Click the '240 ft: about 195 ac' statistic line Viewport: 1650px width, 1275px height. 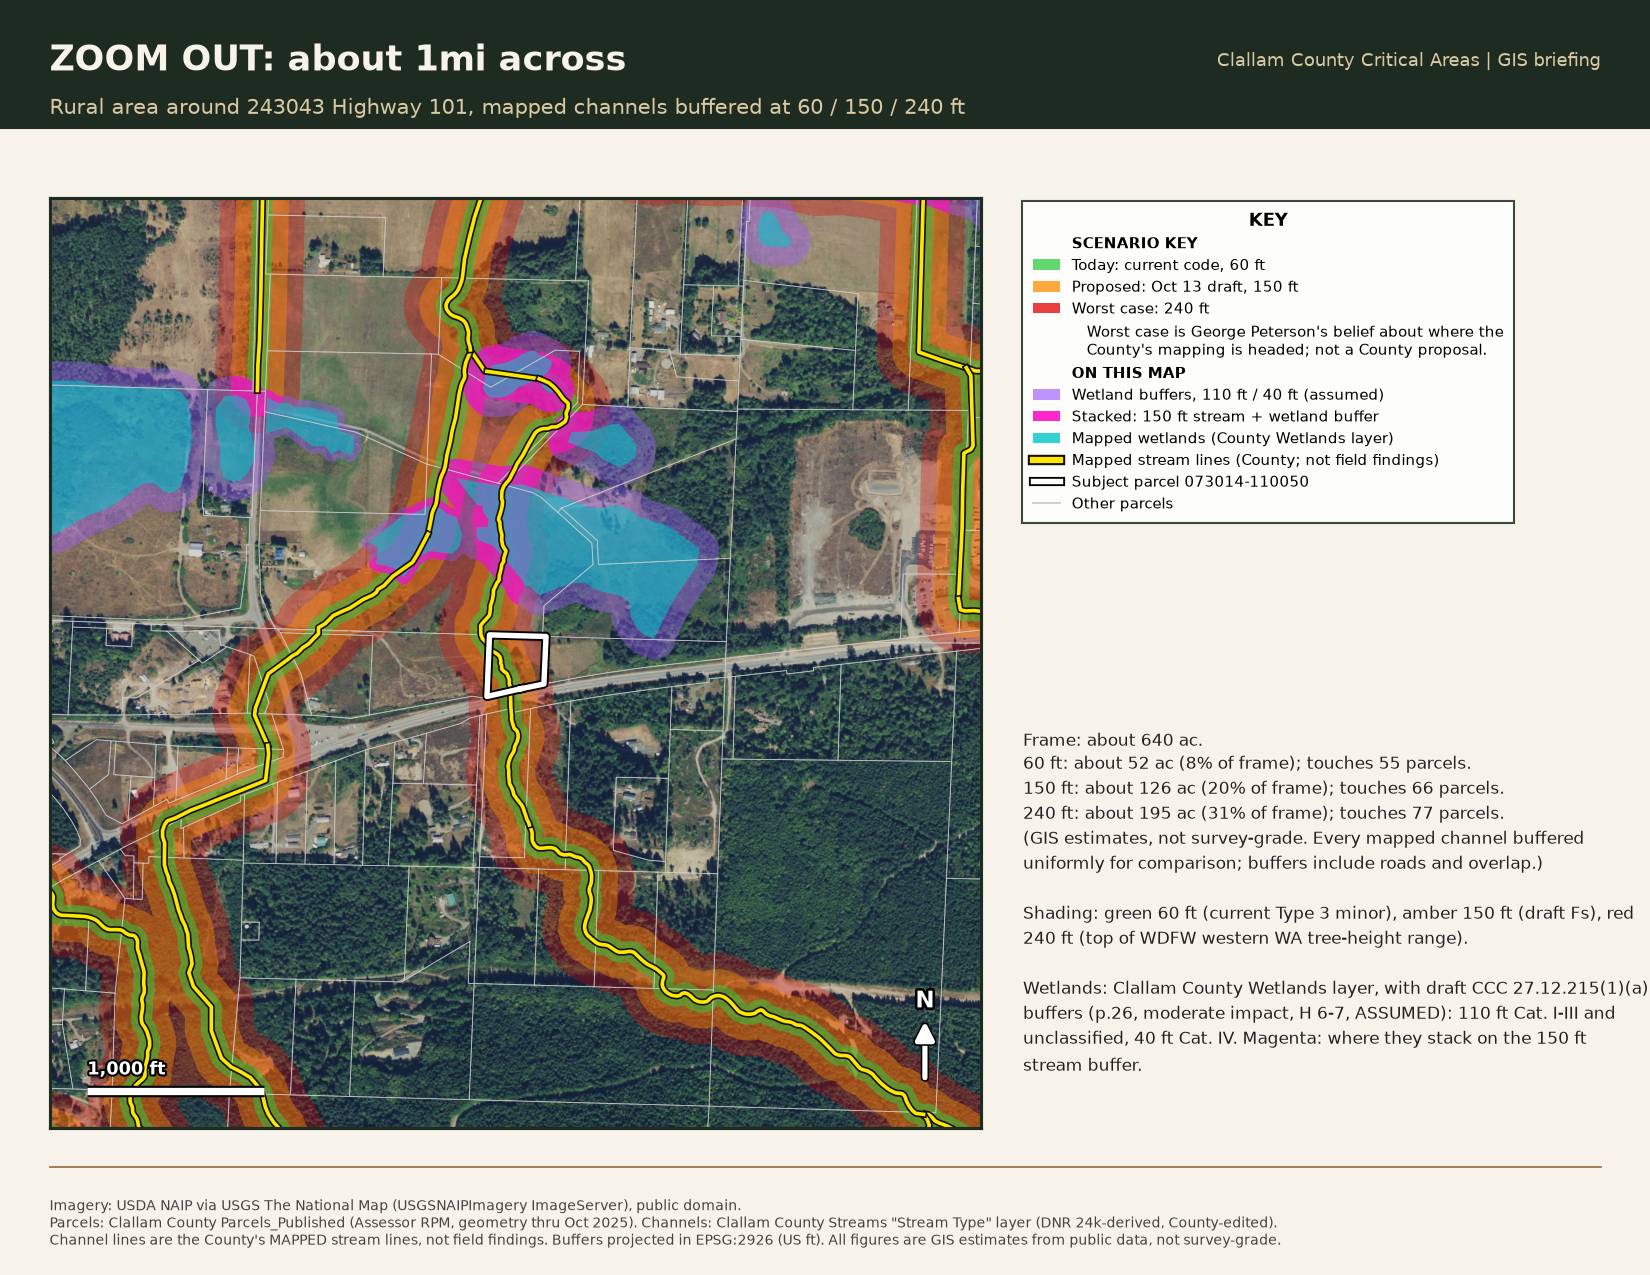pos(1263,814)
